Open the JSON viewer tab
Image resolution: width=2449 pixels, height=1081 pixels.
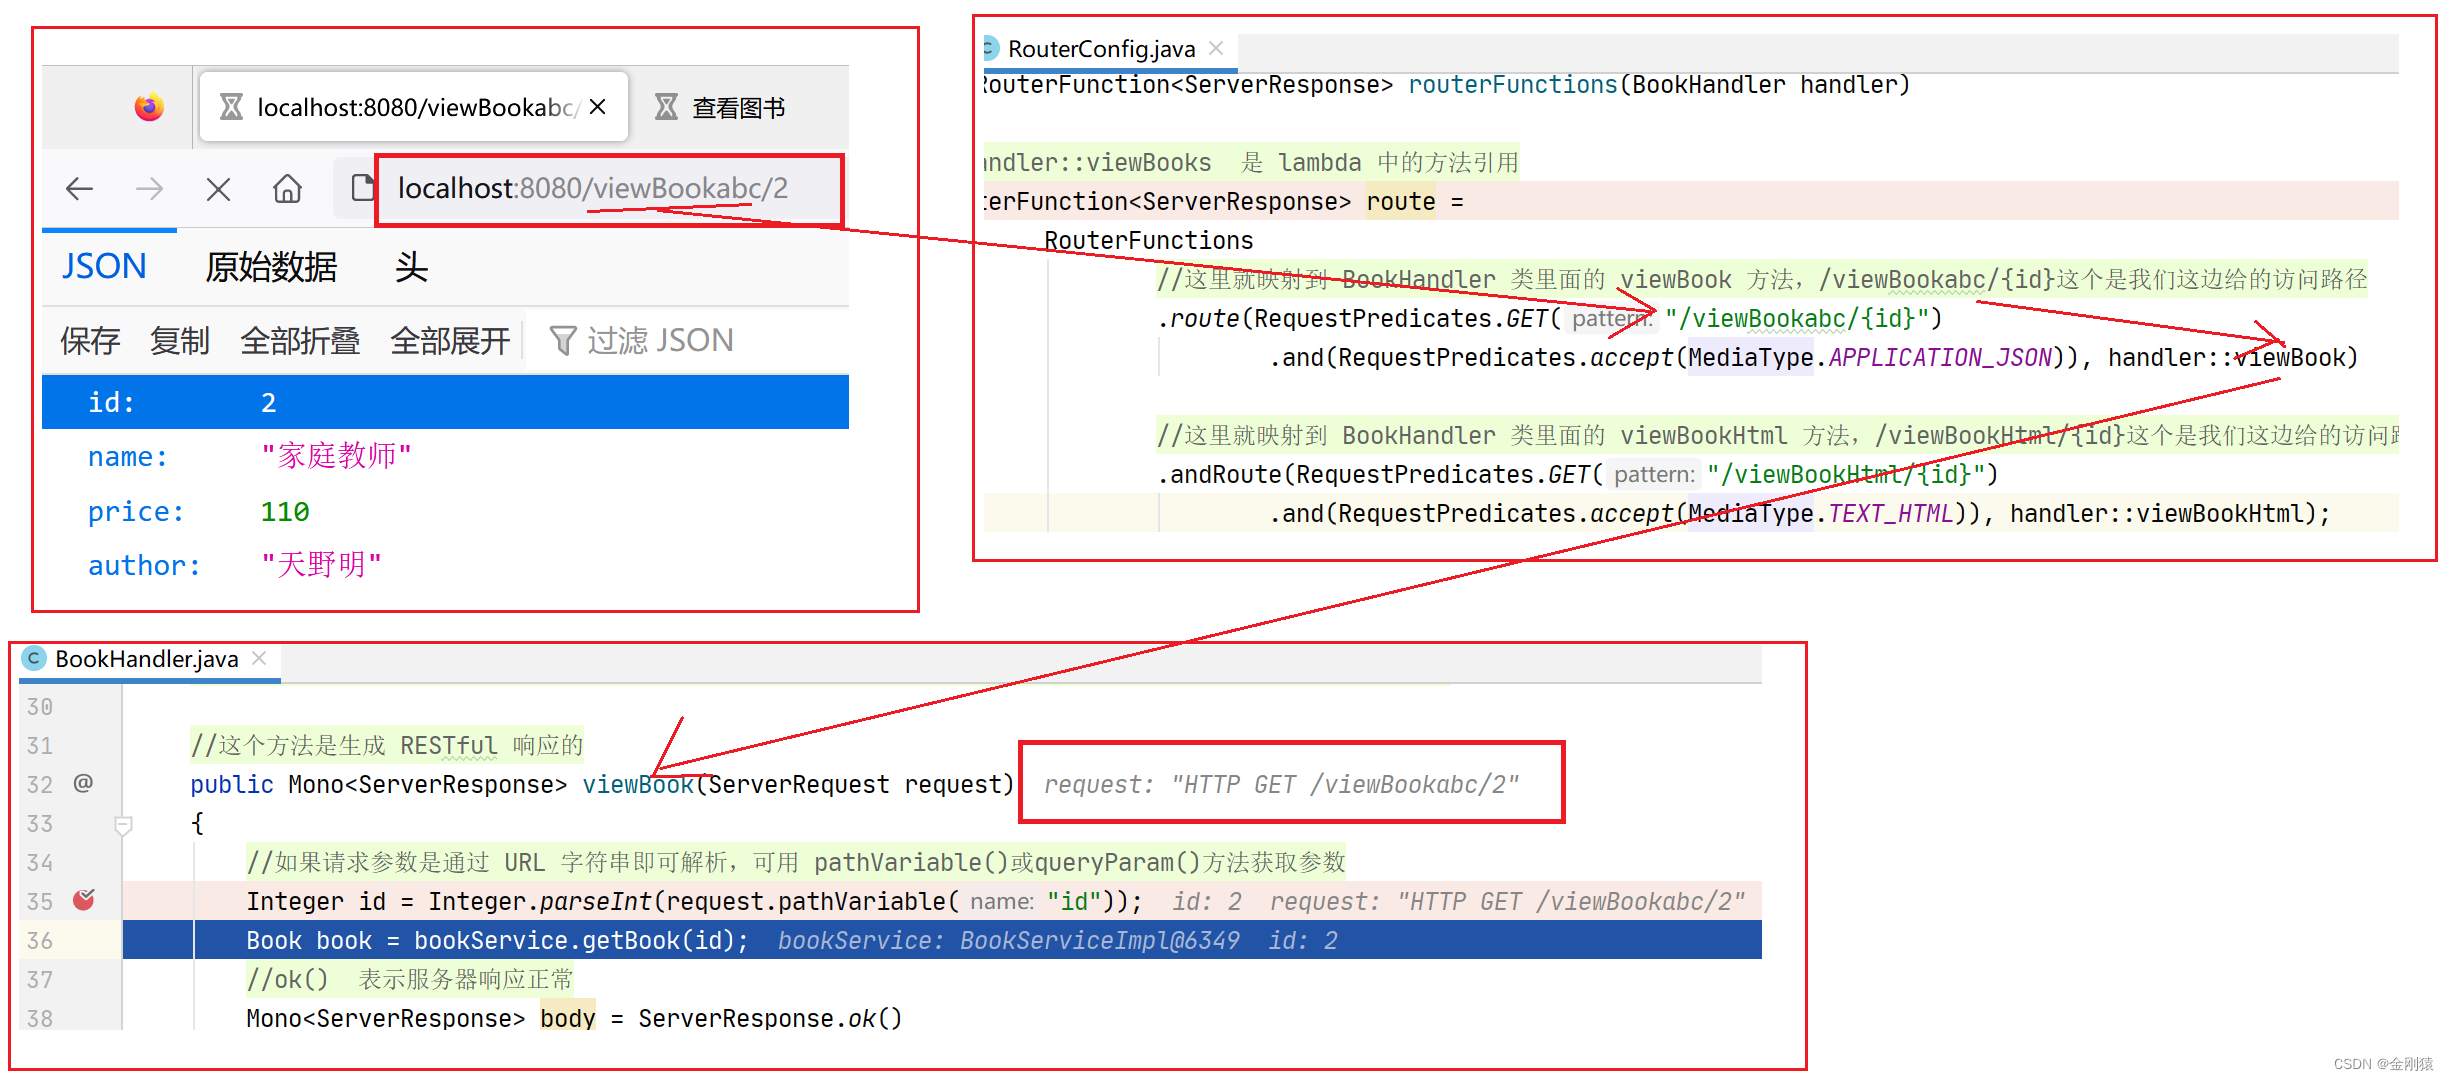pyautogui.click(x=104, y=266)
